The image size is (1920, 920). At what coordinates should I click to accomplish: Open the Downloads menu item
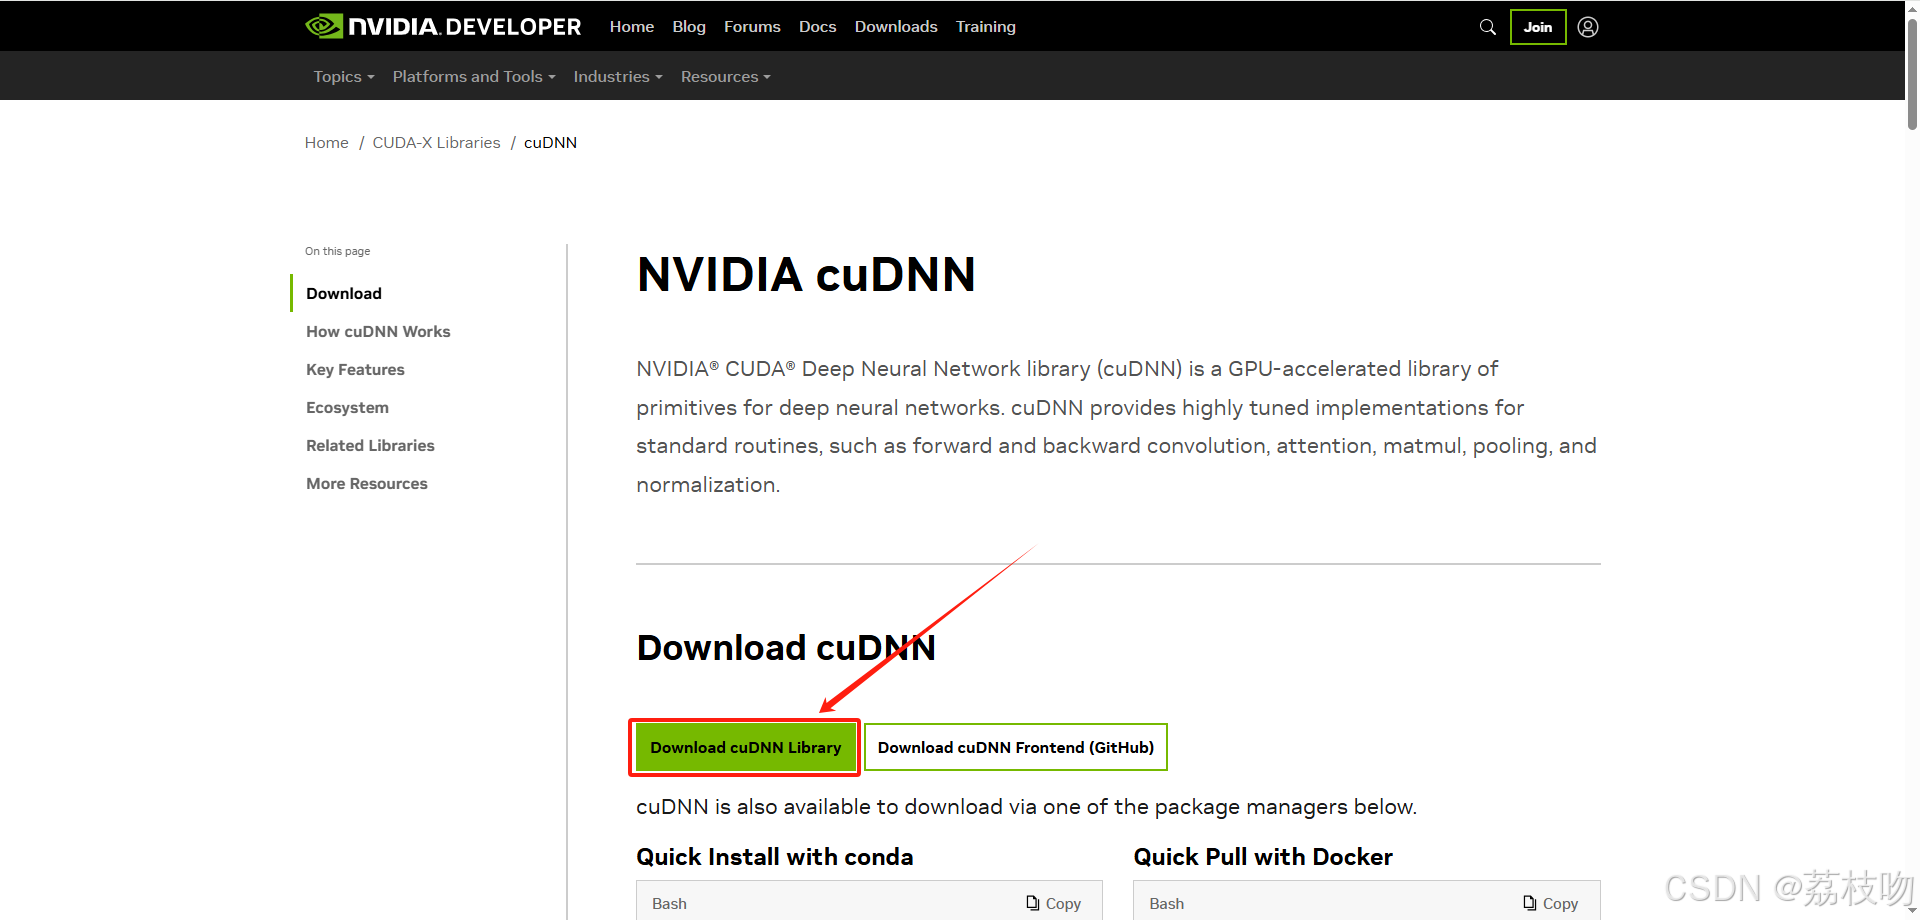point(896,26)
